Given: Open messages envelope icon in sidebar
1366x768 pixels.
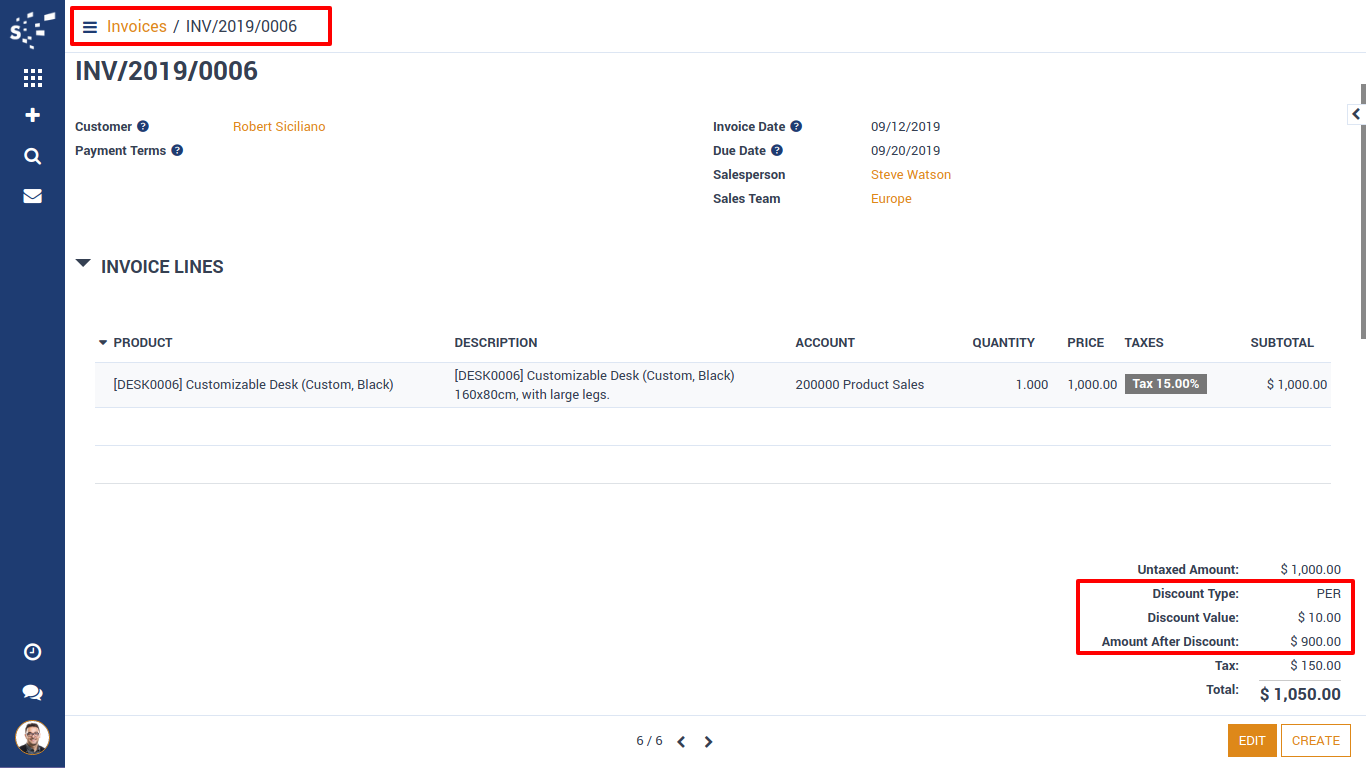Looking at the screenshot, I should 32,196.
